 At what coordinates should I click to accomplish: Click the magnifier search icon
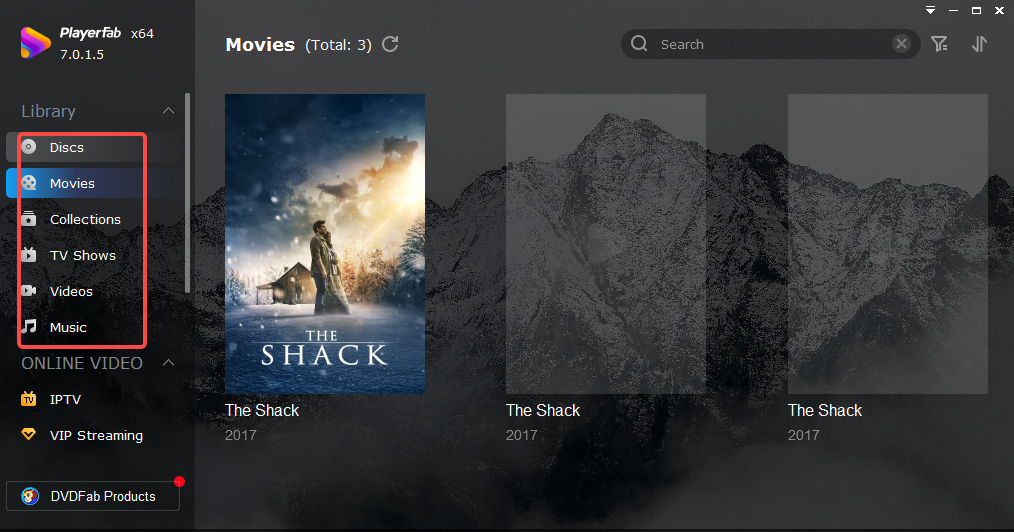click(x=640, y=44)
